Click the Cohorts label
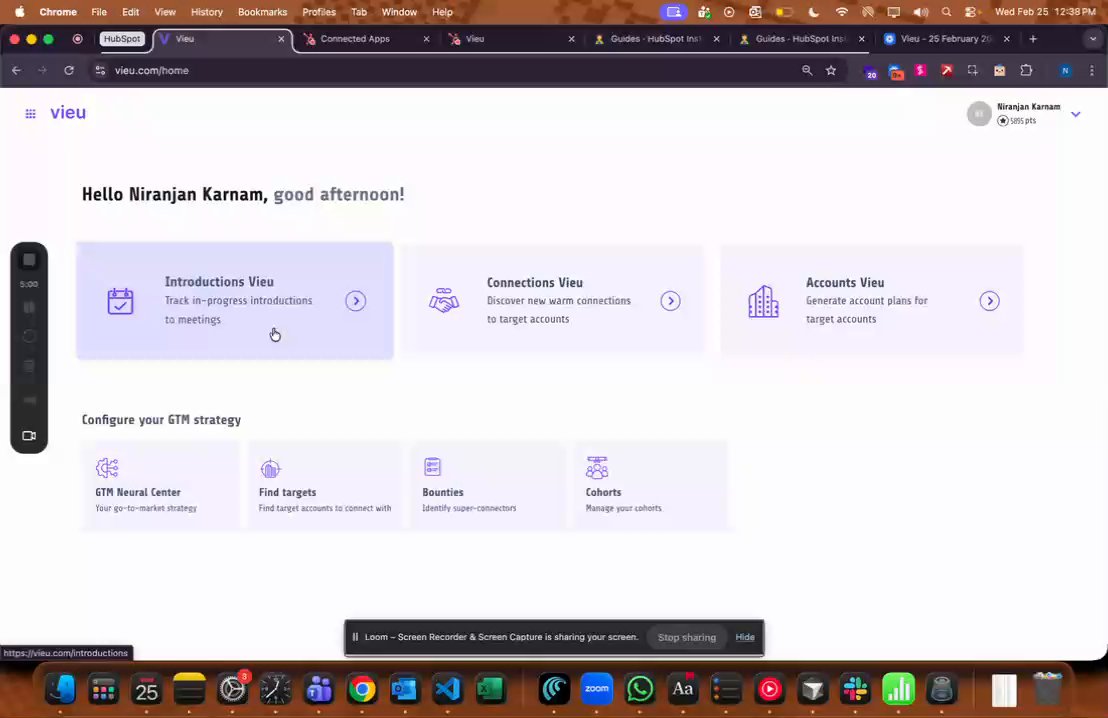The height and width of the screenshot is (718, 1108). pos(603,492)
